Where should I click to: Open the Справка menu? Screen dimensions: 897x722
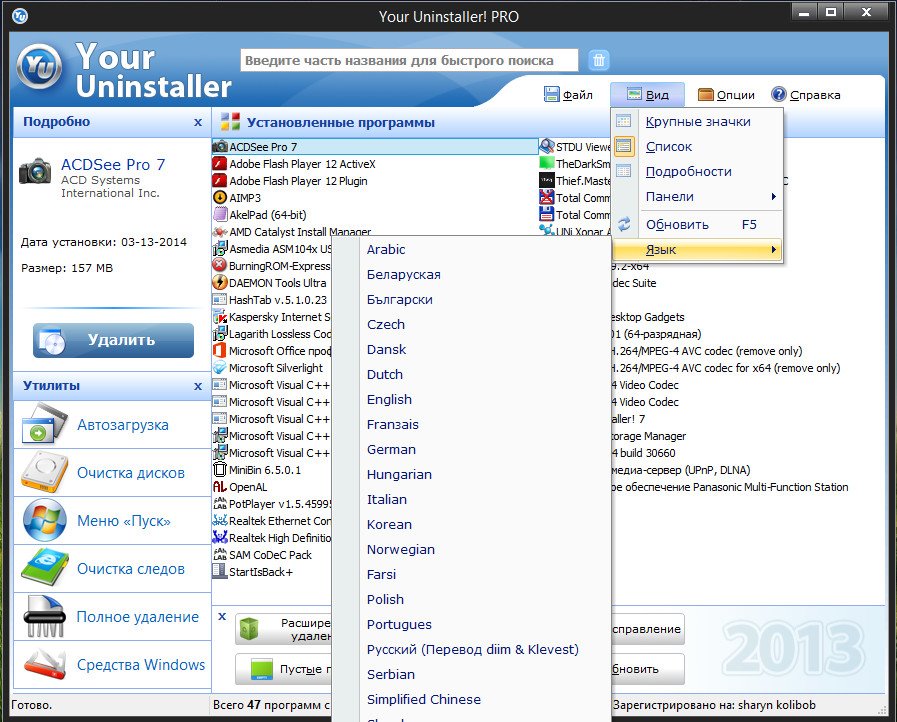click(x=806, y=94)
